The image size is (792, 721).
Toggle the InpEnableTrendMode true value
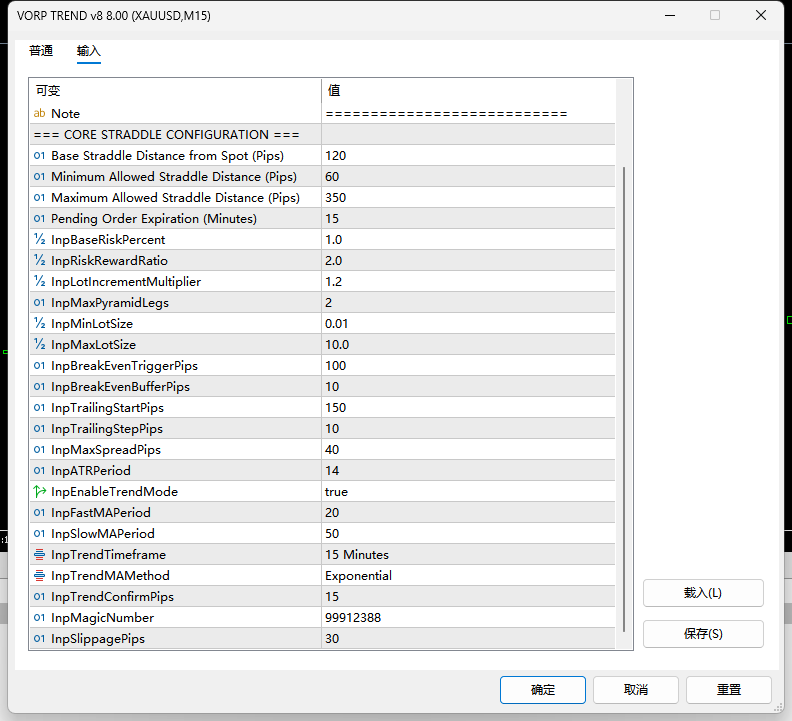pyautogui.click(x=468, y=492)
